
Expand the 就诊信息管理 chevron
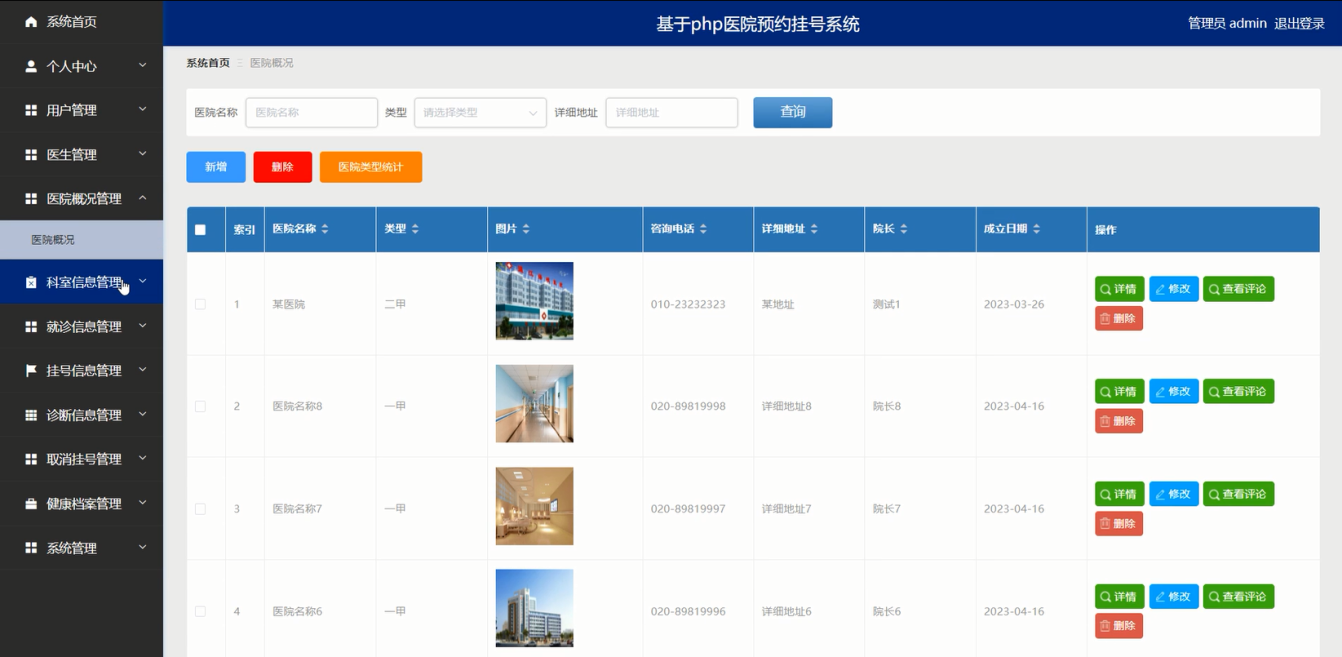(x=142, y=326)
